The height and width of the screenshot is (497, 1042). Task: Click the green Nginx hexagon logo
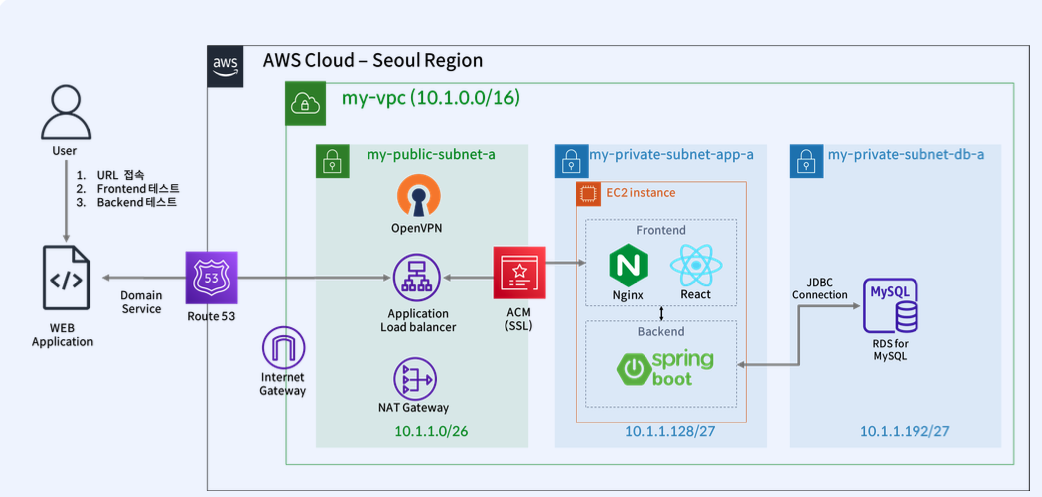[627, 266]
